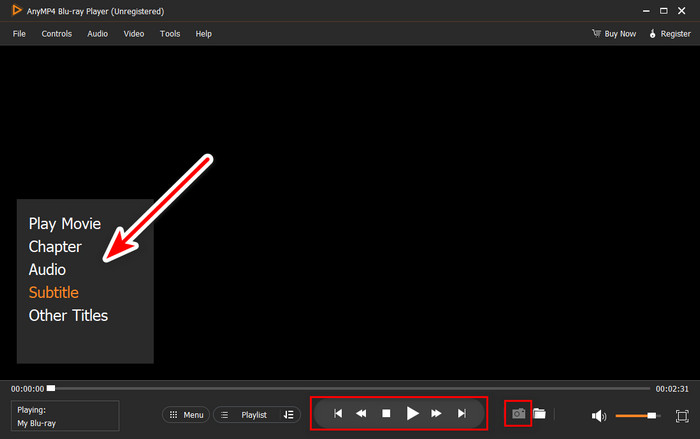Open the playlist sort order dropdown
This screenshot has width=700, height=439.
(289, 415)
